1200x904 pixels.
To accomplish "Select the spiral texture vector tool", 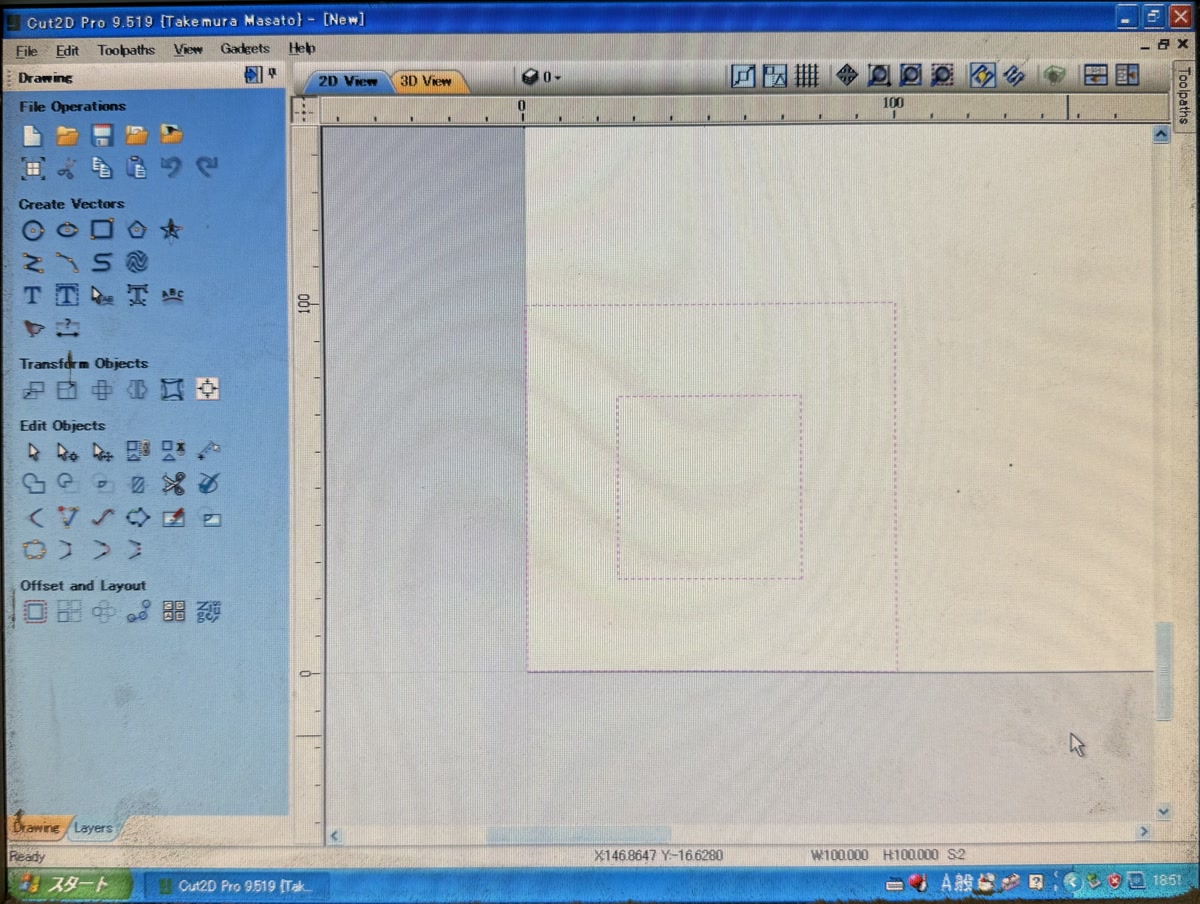I will [x=137, y=263].
